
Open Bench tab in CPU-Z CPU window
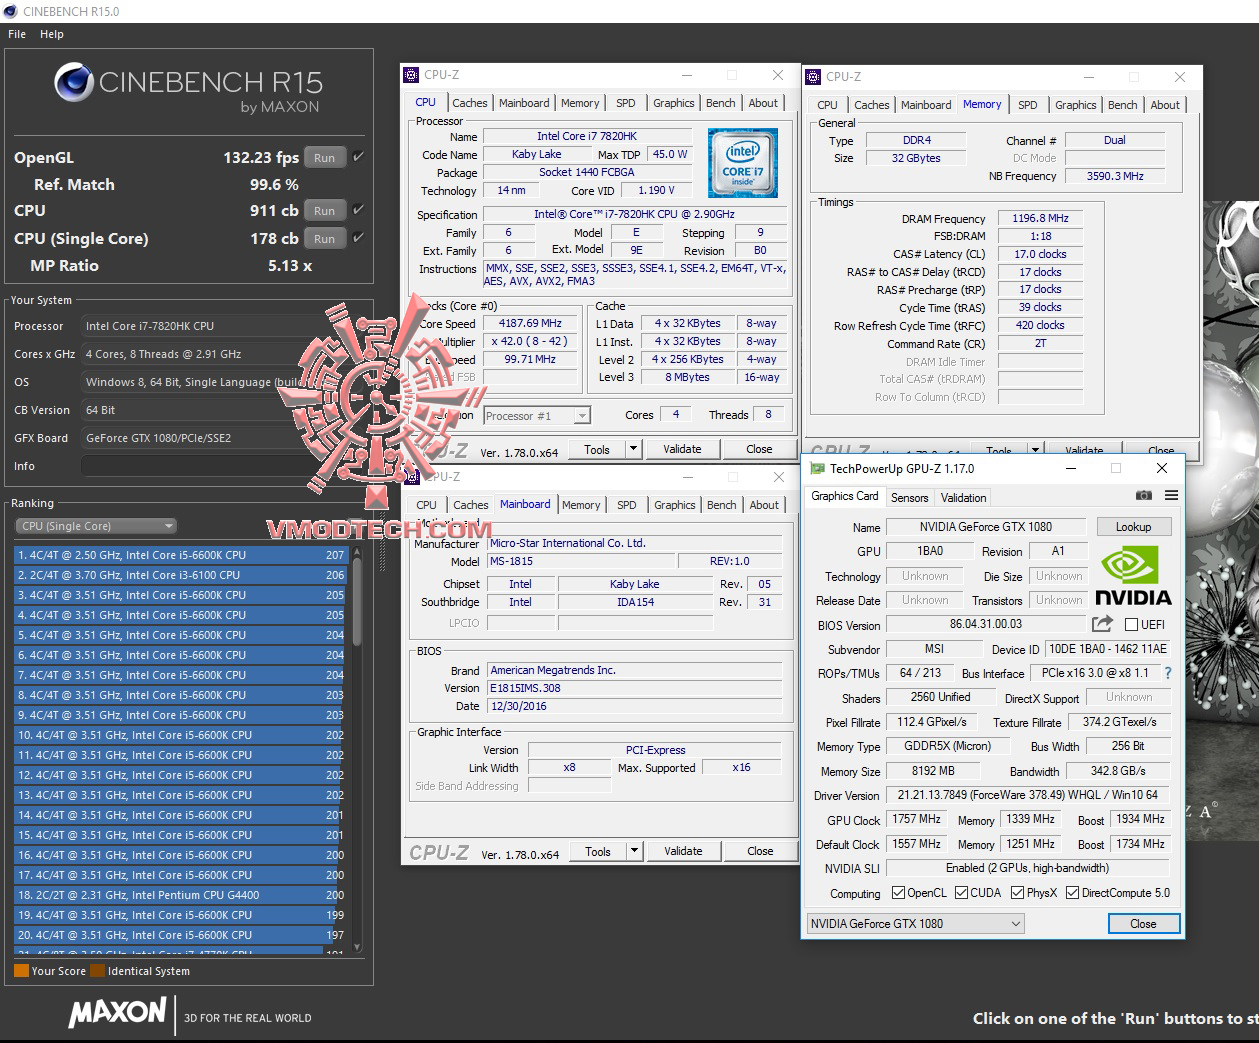coord(720,103)
